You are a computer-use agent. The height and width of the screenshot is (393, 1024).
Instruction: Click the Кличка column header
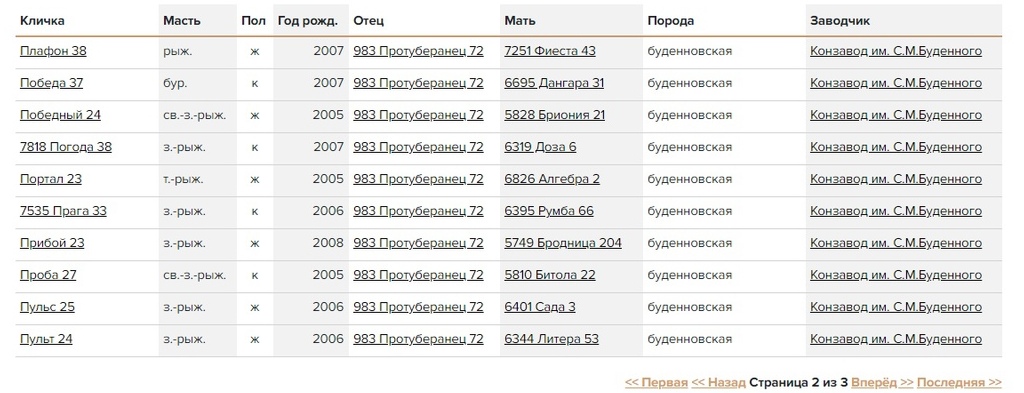(x=42, y=21)
